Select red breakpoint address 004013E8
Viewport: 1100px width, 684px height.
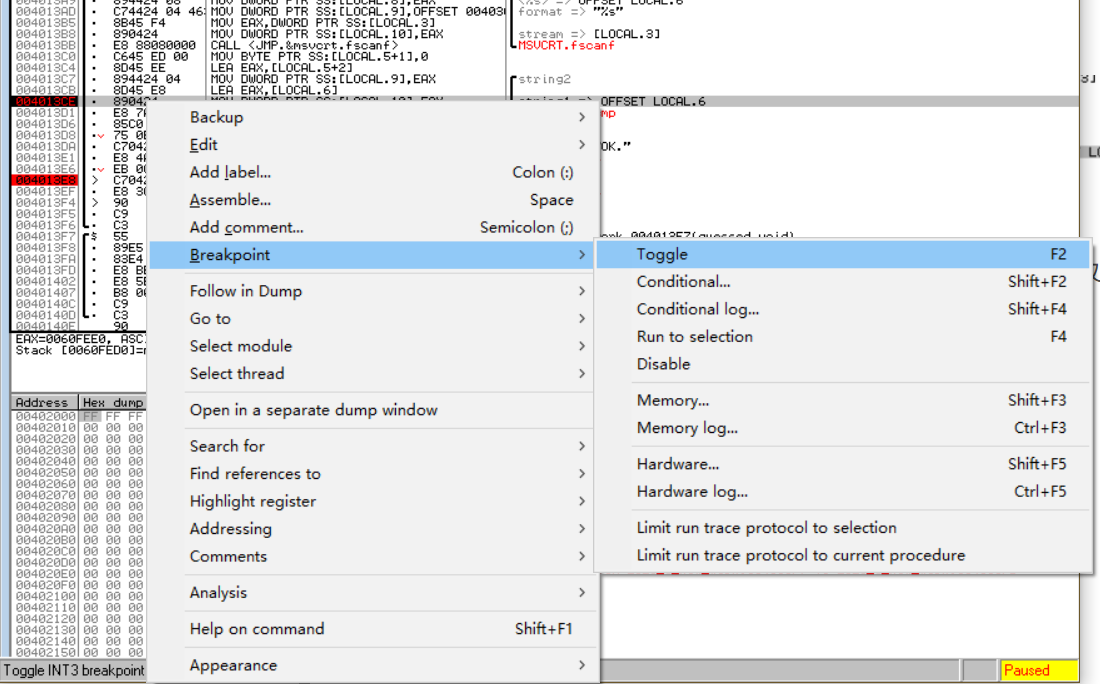pyautogui.click(x=45, y=180)
